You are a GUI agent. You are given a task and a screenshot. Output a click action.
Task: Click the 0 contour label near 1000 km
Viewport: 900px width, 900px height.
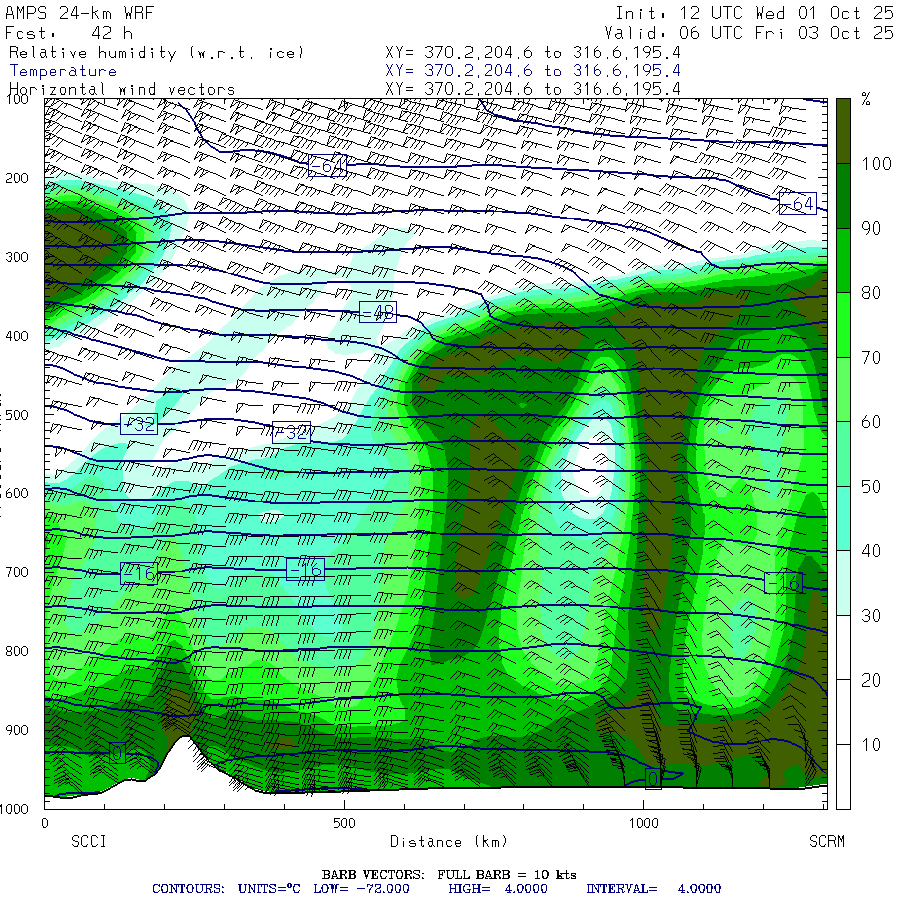click(x=653, y=779)
